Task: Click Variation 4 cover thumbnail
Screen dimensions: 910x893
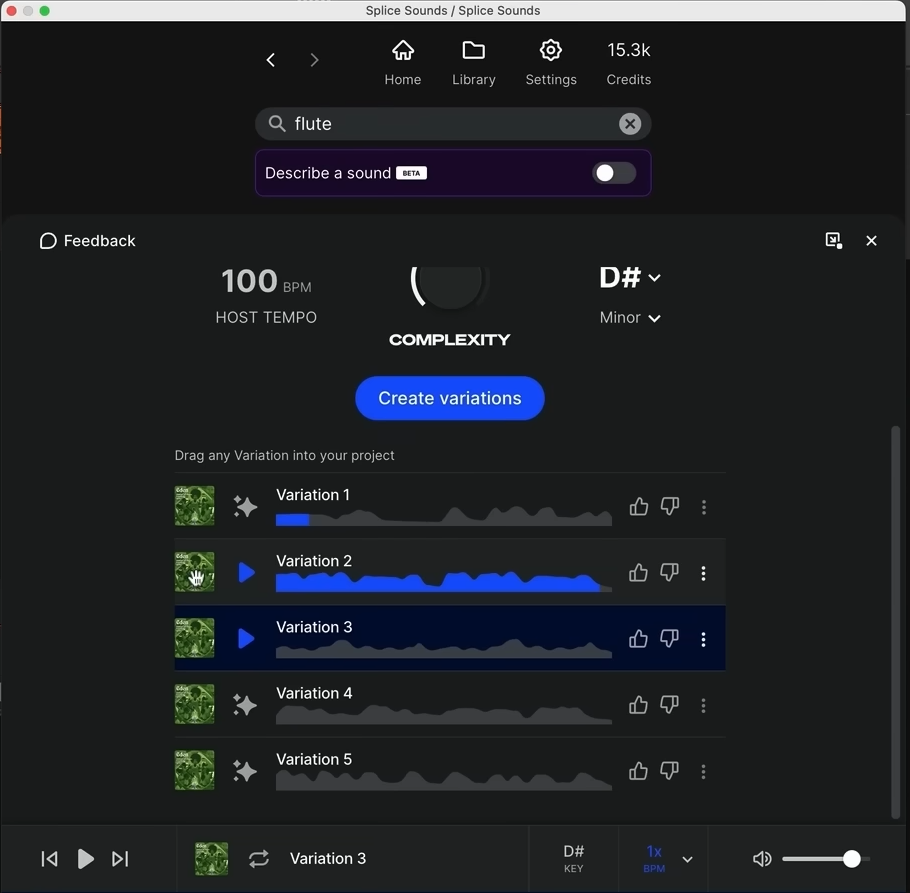Action: tap(194, 704)
